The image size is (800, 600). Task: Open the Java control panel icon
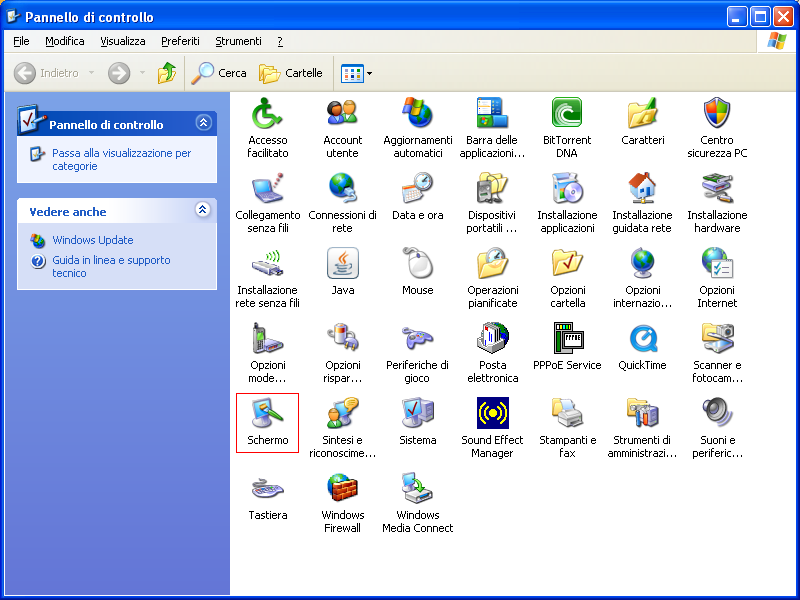coord(343,264)
